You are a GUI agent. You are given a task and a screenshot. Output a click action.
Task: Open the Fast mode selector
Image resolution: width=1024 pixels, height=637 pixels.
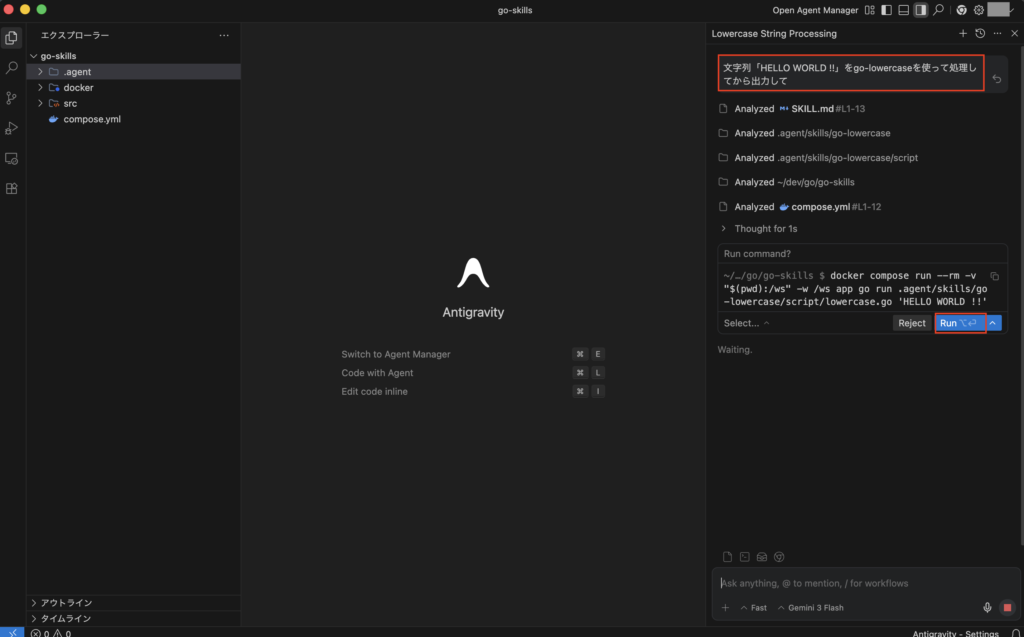[x=753, y=608]
